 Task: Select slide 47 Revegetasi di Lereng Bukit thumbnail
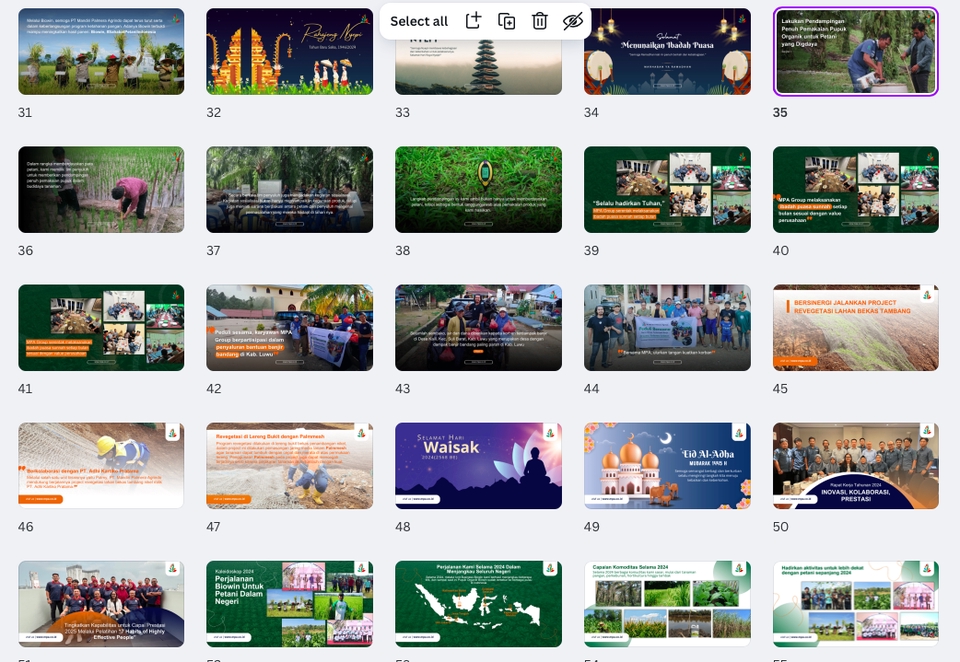[x=290, y=465]
